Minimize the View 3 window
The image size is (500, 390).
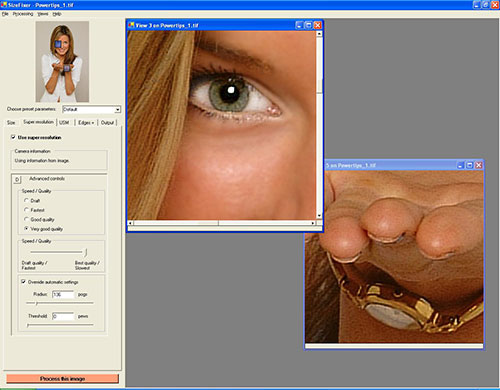pos(299,25)
